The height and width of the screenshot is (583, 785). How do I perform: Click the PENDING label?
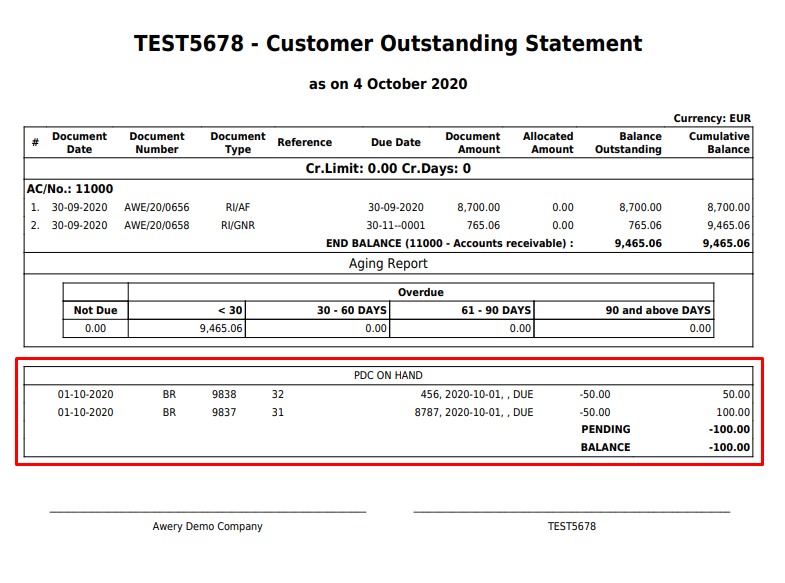click(x=606, y=429)
